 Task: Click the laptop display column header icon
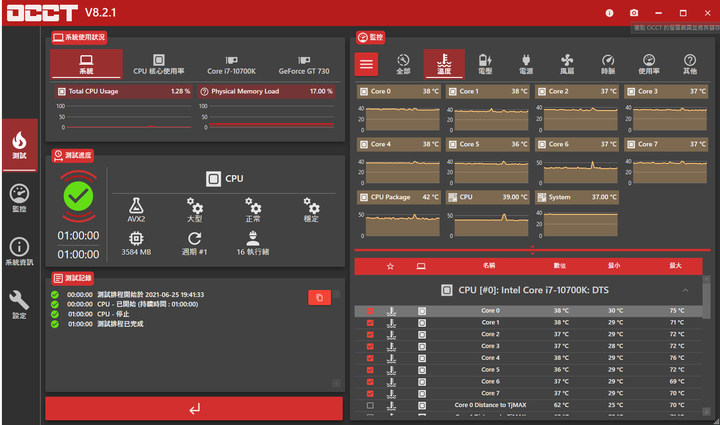pyautogui.click(x=421, y=266)
